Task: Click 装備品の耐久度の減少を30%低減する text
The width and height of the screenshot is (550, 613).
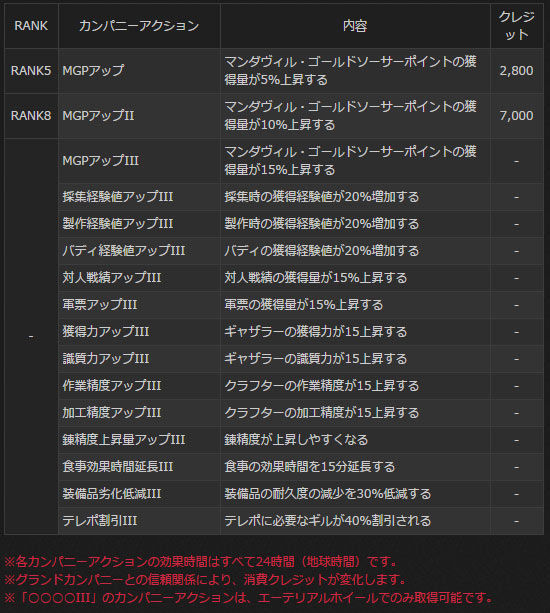Action: click(328, 494)
